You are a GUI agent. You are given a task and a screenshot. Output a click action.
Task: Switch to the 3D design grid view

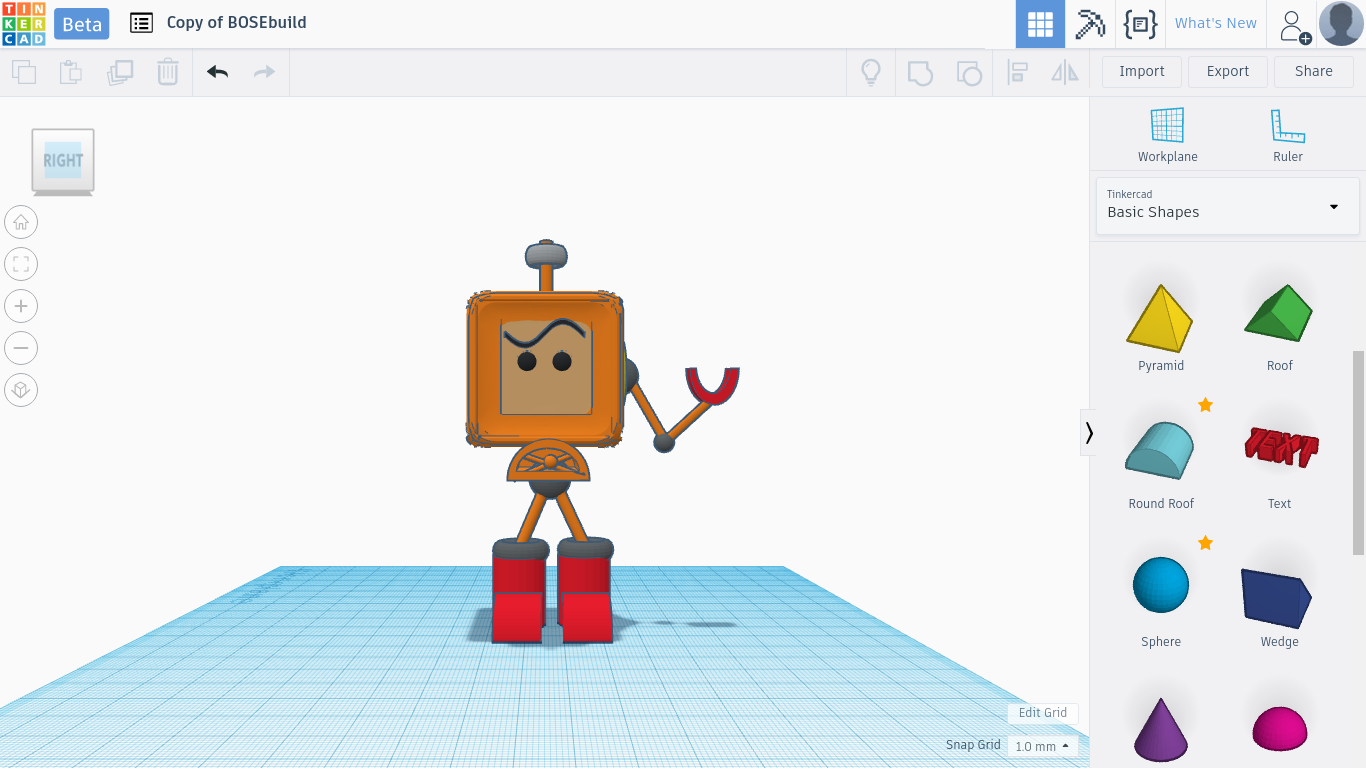(1040, 24)
